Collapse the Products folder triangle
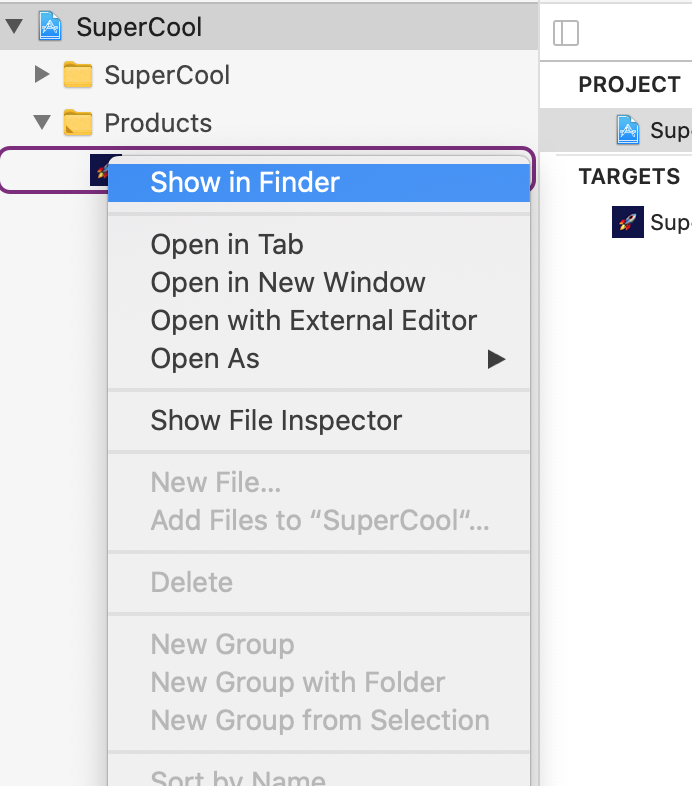 point(41,123)
